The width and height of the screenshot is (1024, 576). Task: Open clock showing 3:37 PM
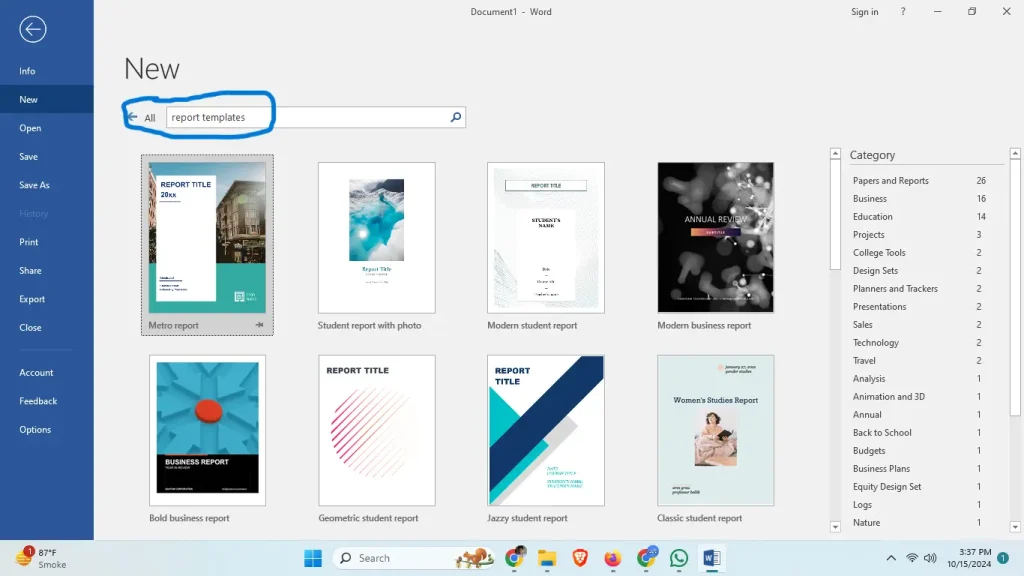click(969, 558)
